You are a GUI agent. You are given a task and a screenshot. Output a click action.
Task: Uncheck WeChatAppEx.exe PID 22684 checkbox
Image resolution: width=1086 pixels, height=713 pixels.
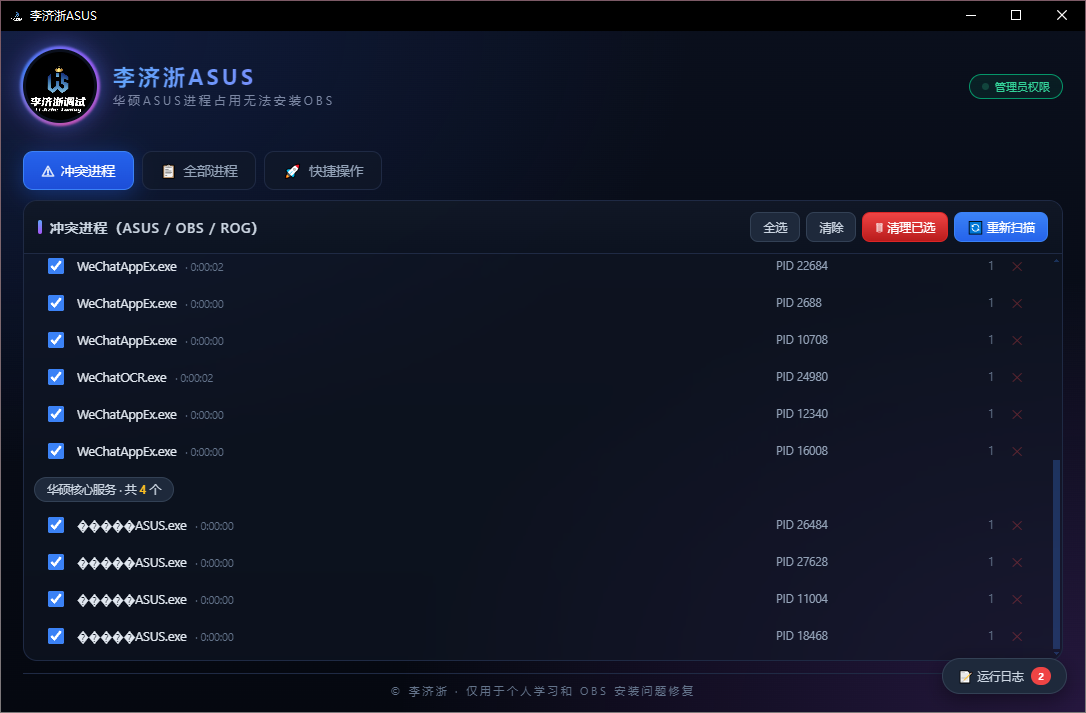point(56,266)
